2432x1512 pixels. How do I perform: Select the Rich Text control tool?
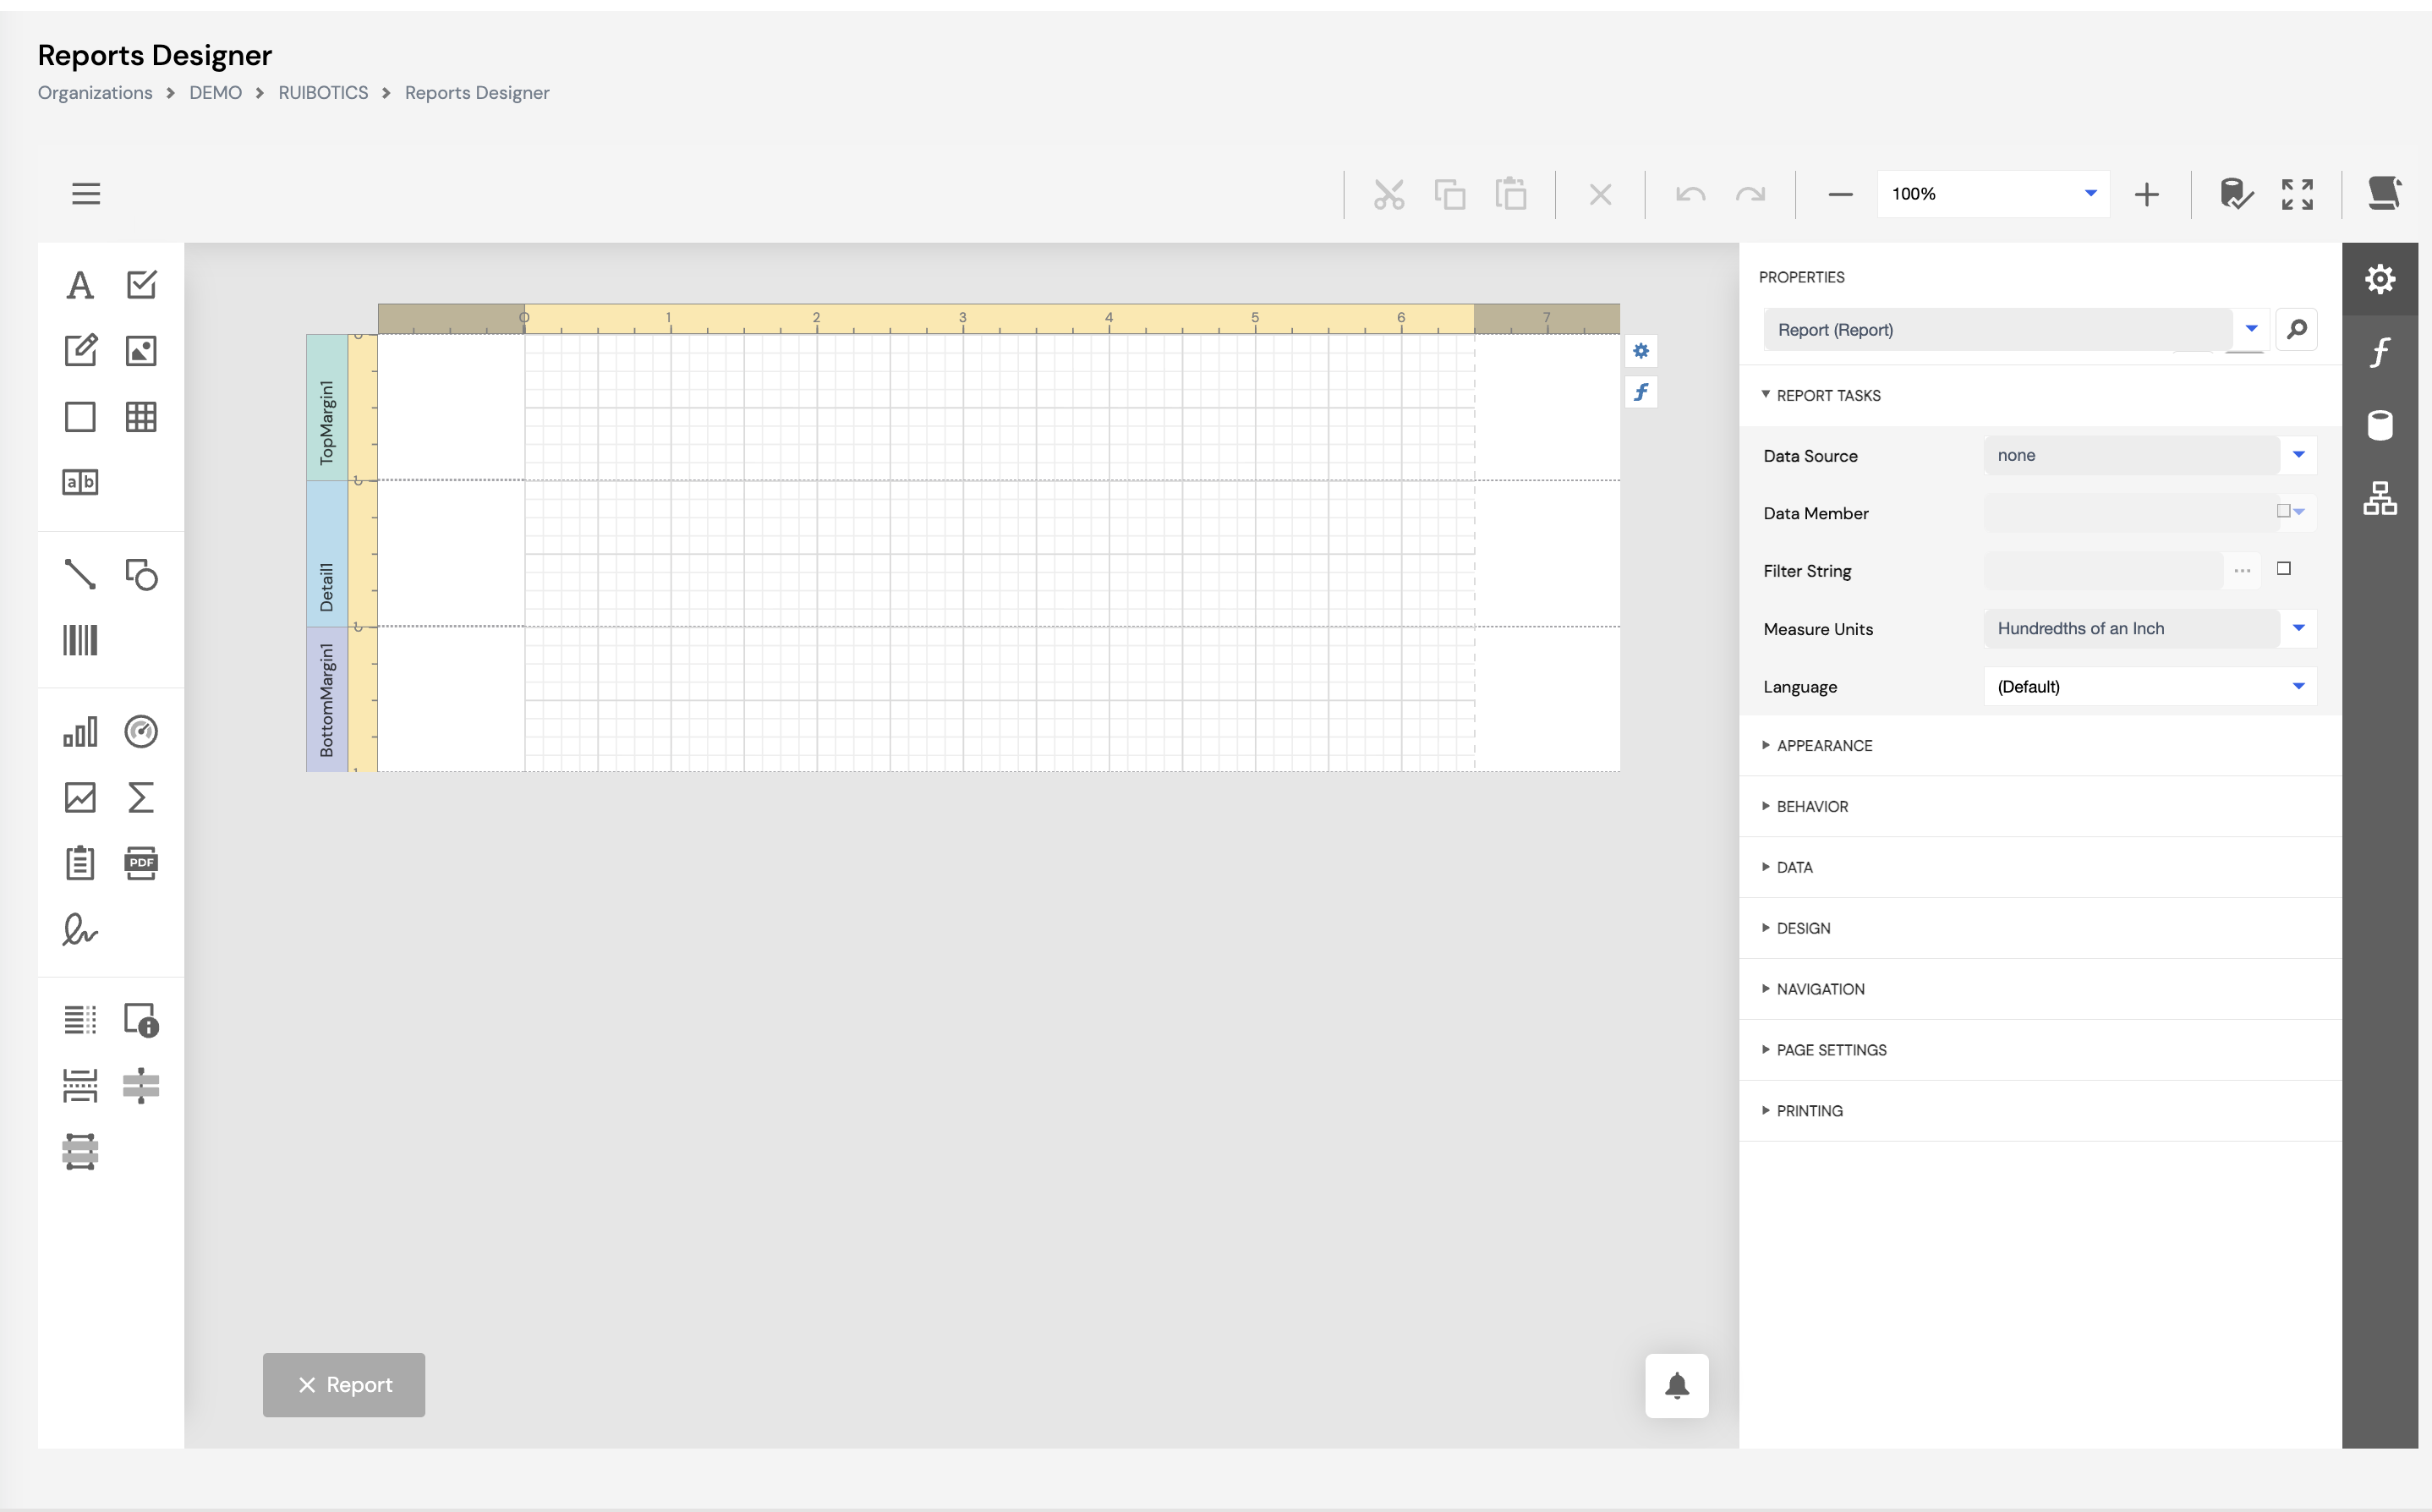tap(80, 350)
